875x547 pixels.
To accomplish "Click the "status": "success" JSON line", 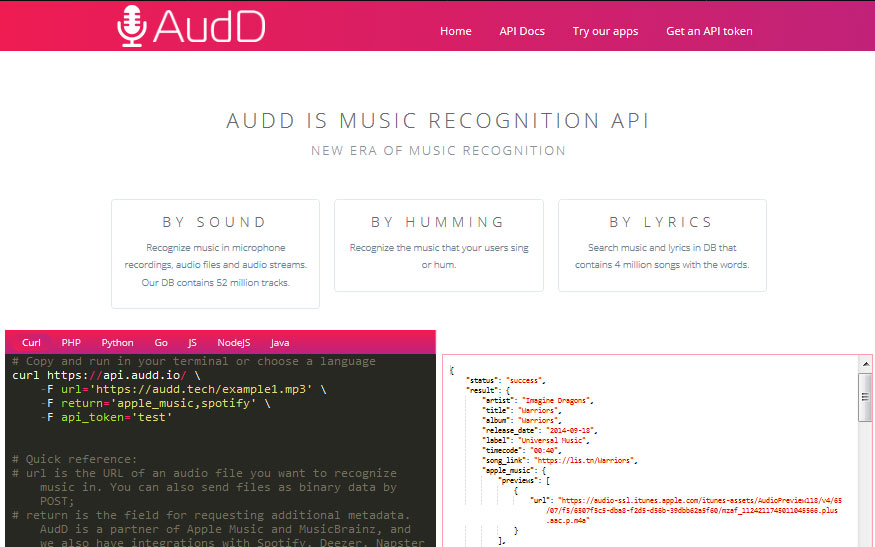I will (x=505, y=380).
